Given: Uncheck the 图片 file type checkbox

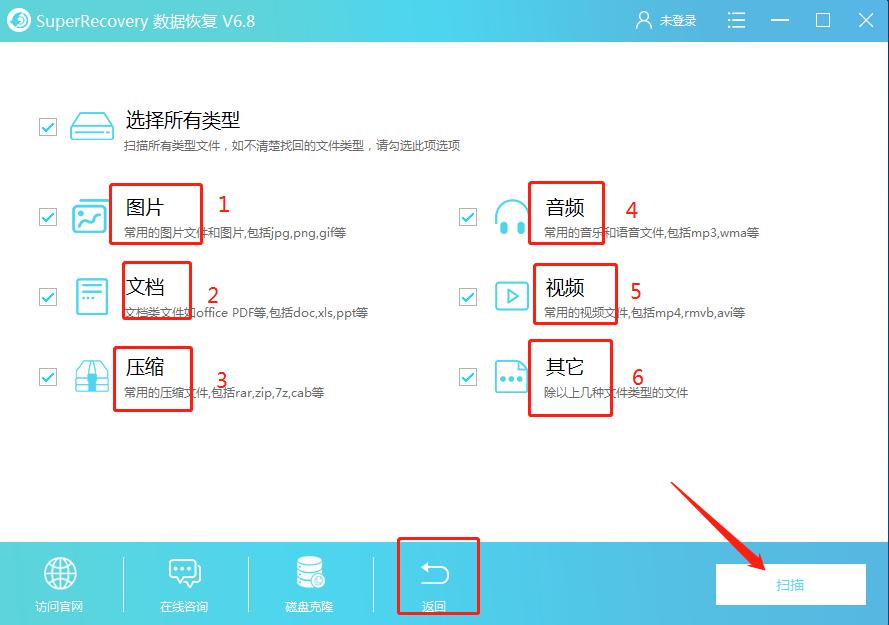Looking at the screenshot, I should pyautogui.click(x=47, y=214).
